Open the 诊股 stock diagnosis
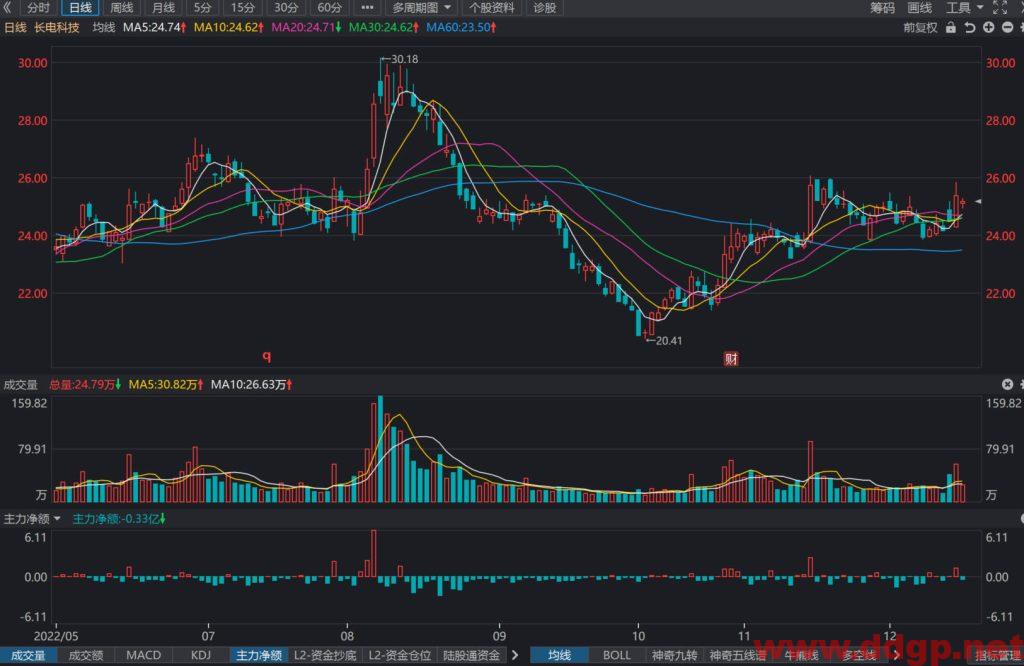 (x=545, y=8)
